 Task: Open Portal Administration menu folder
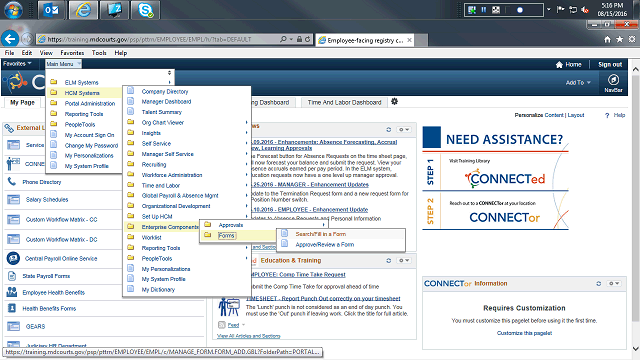(x=90, y=103)
